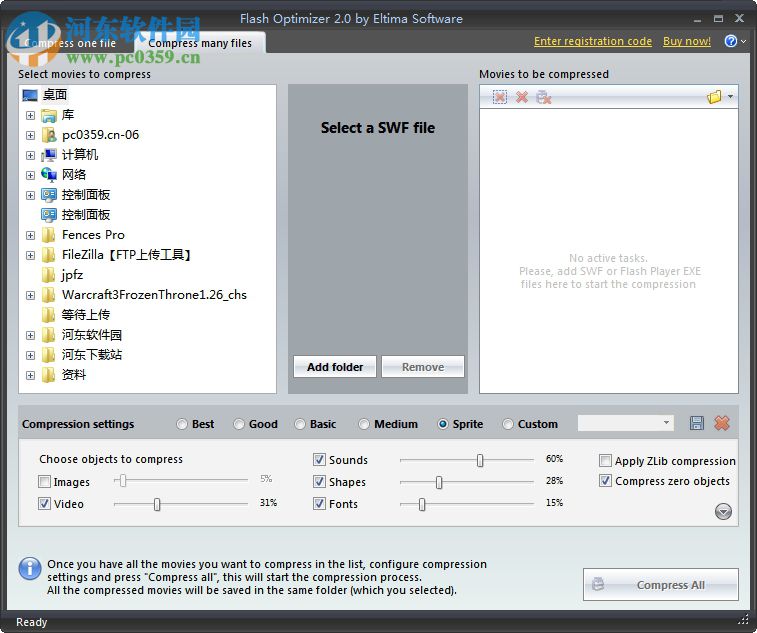The width and height of the screenshot is (757, 633).
Task: Select the Custom compression radio button
Action: 507,424
